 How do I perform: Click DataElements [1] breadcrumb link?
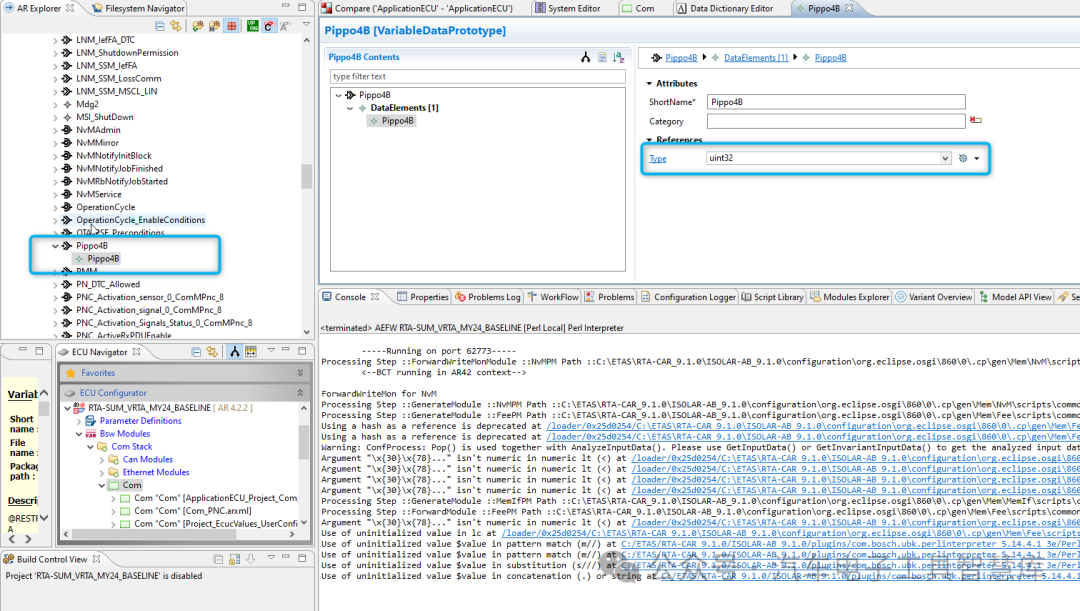(756, 58)
